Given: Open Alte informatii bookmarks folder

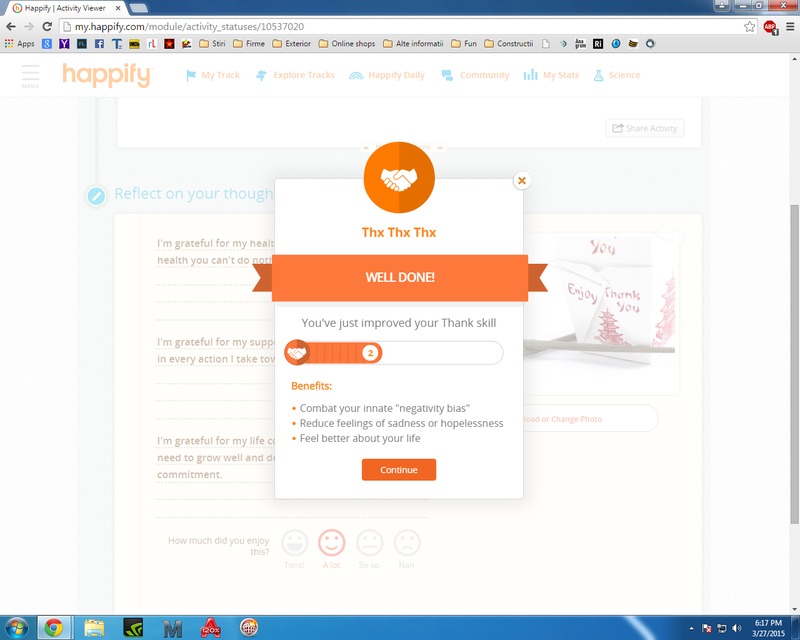Looking at the screenshot, I should (x=413, y=44).
